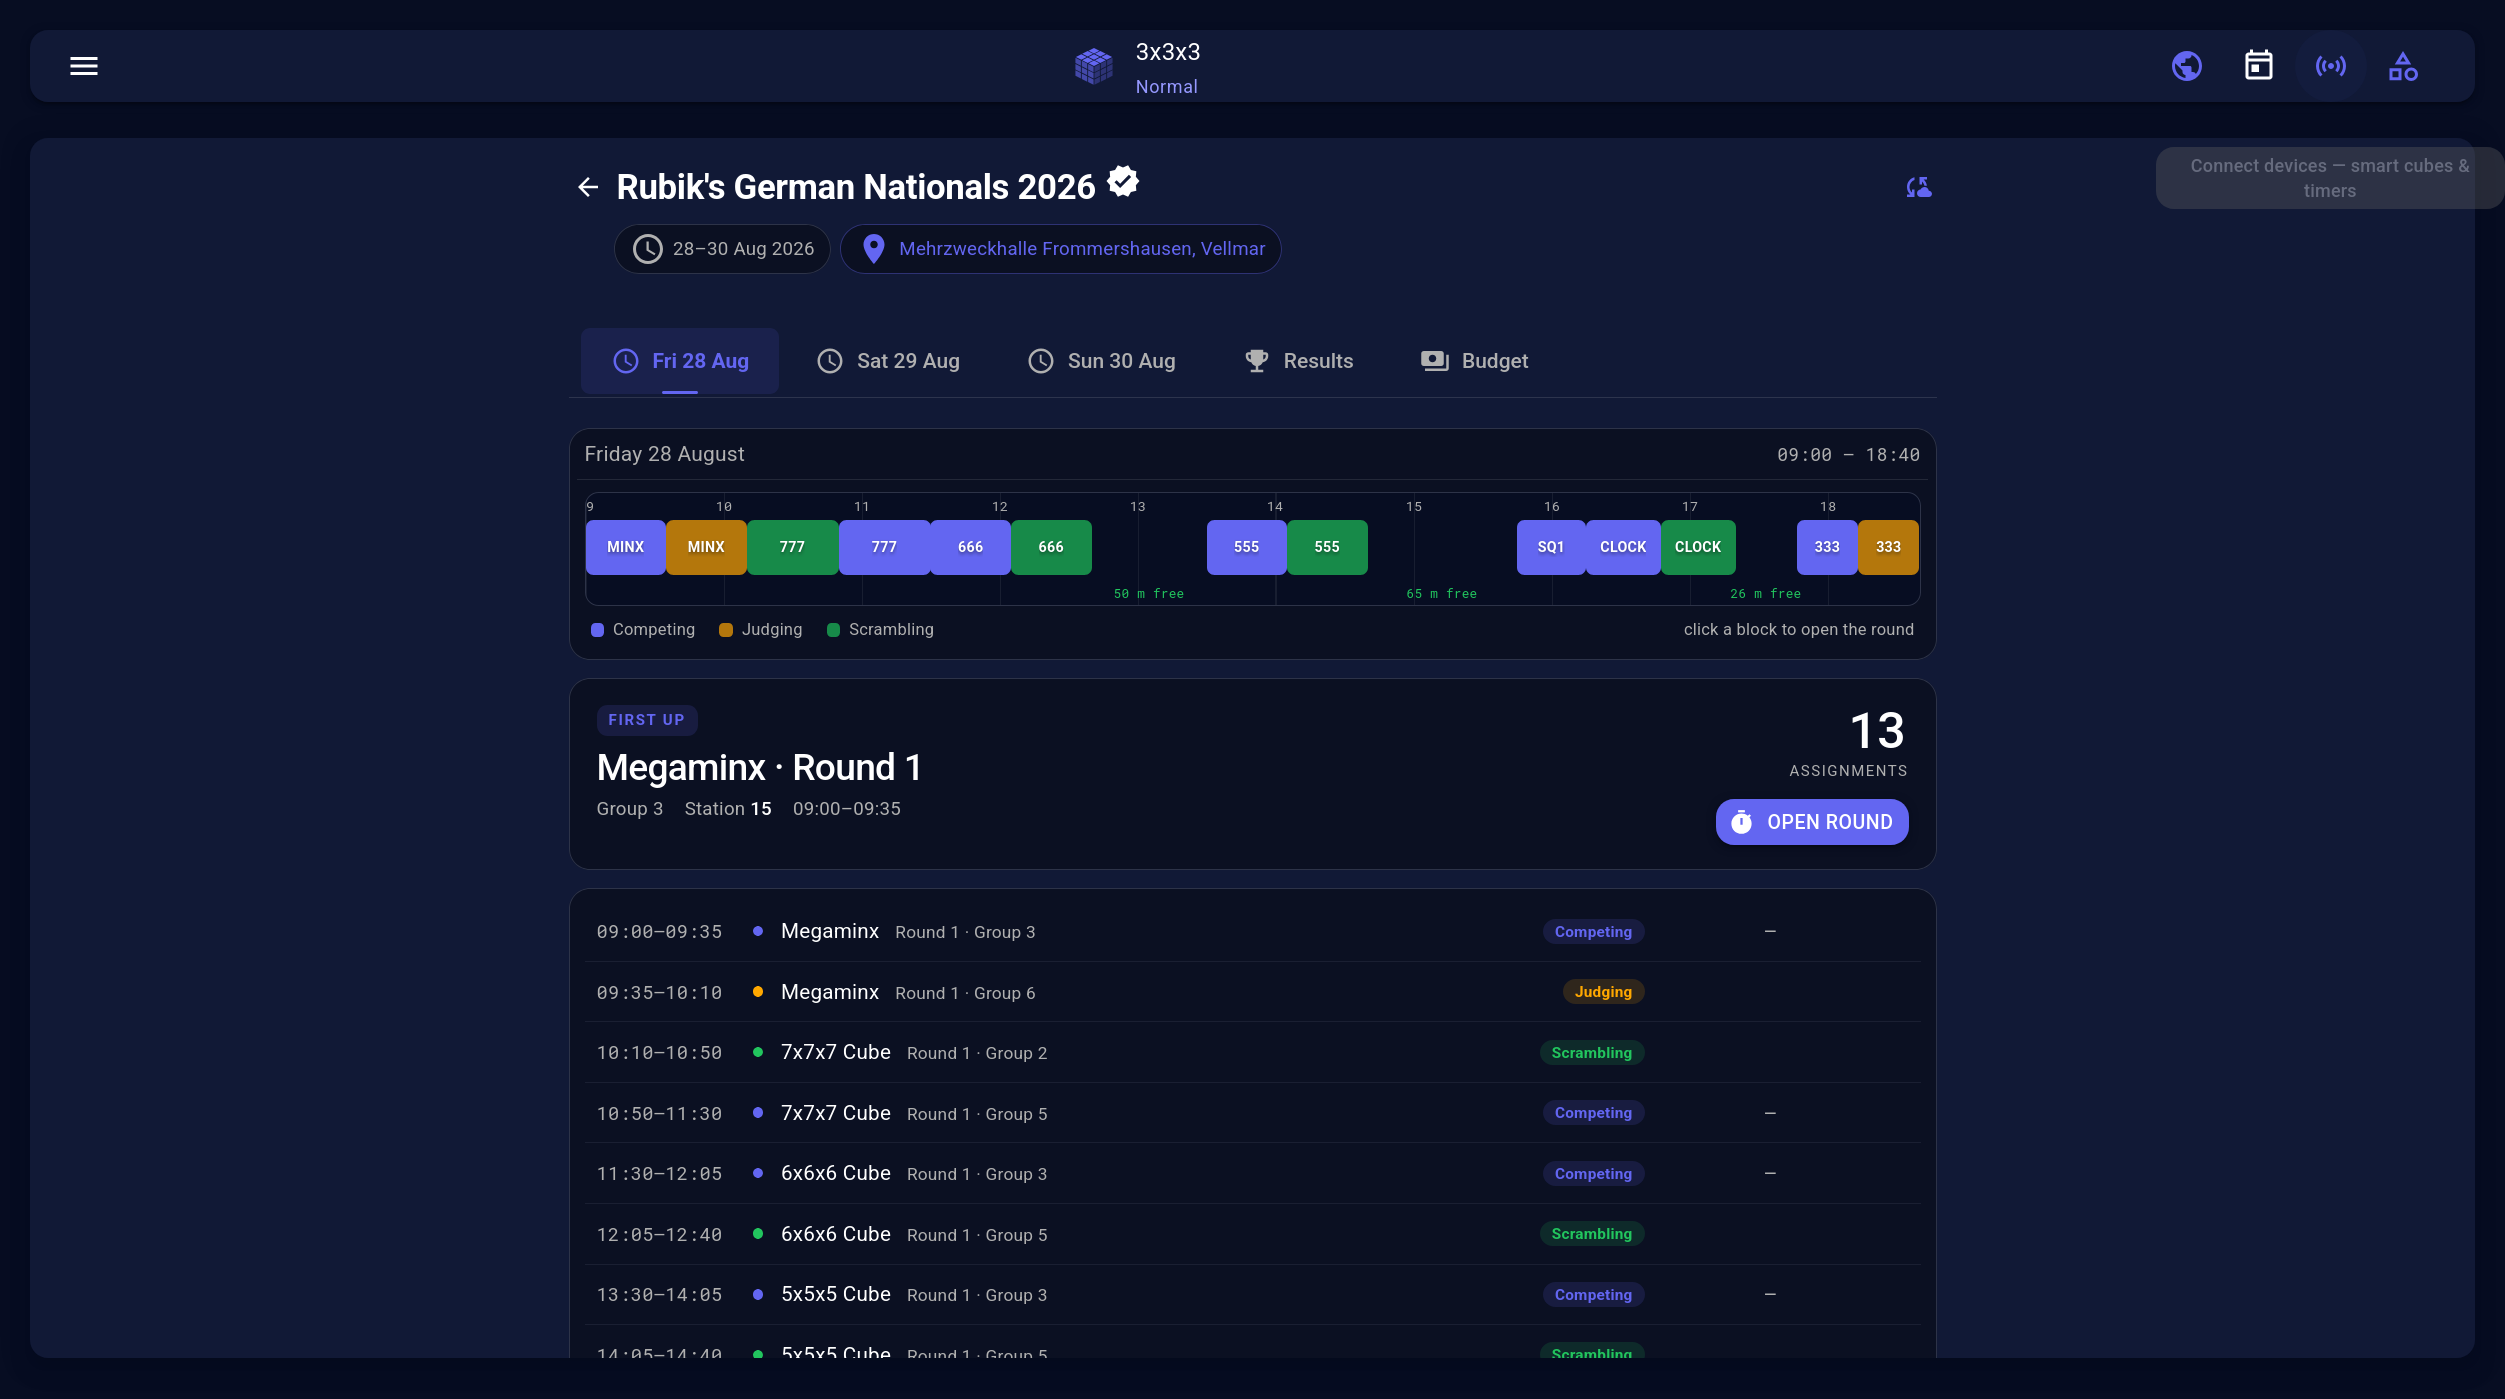Switch to the Fri 28 Aug tab

(680, 361)
